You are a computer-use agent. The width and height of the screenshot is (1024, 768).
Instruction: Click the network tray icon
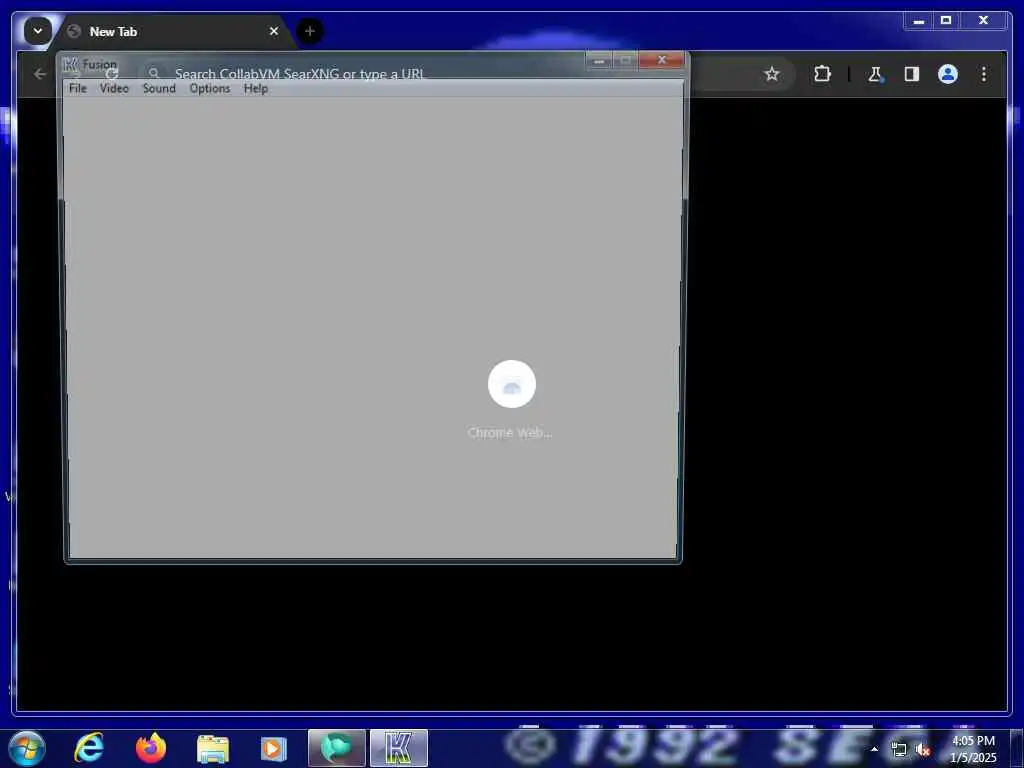point(899,750)
